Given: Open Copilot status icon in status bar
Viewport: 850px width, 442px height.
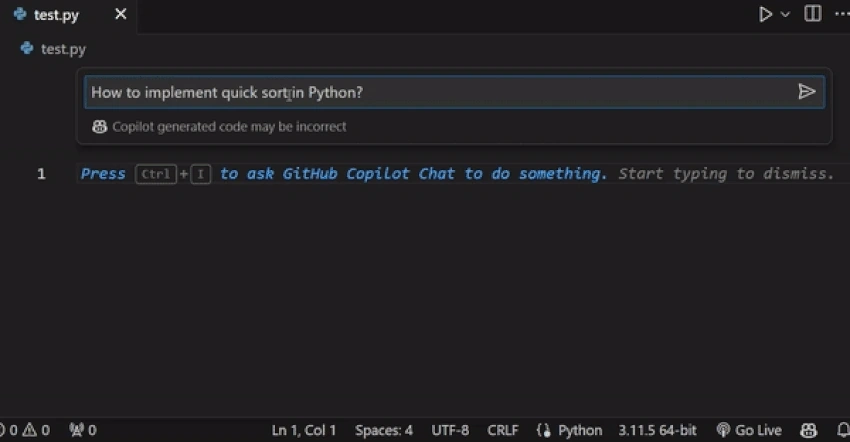Looking at the screenshot, I should click(809, 430).
